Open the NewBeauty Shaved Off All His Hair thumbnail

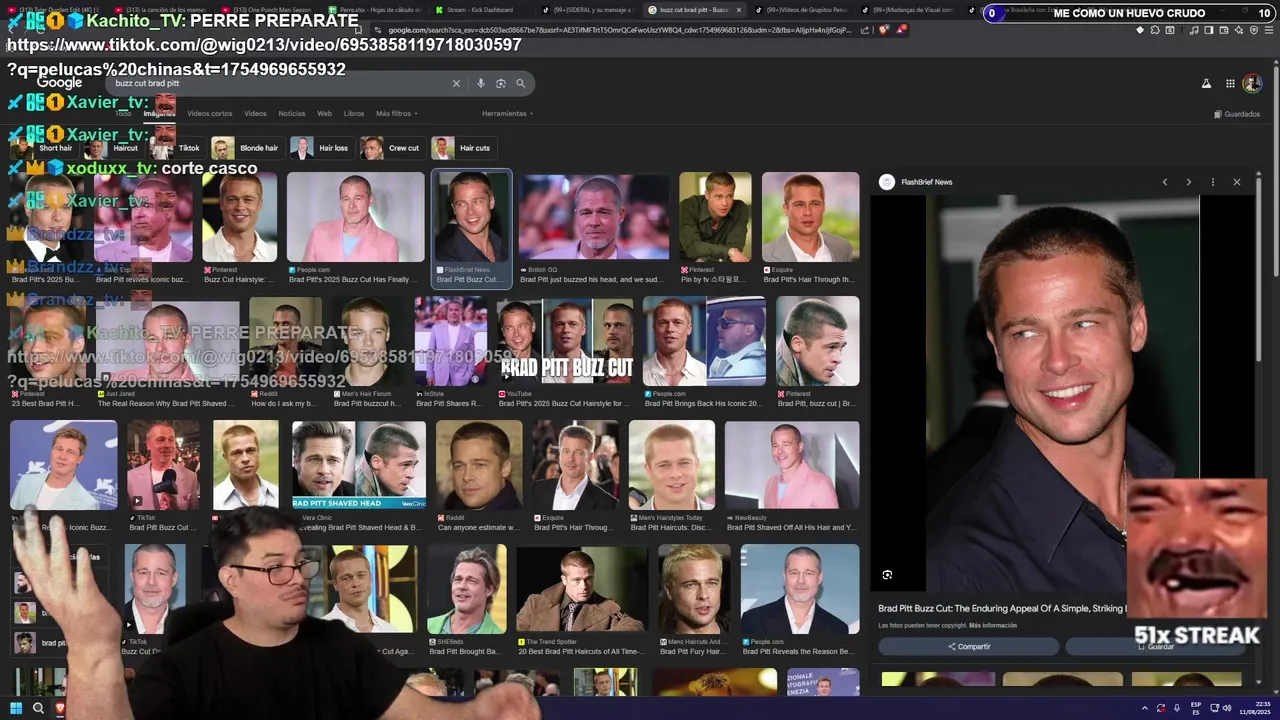pos(792,465)
